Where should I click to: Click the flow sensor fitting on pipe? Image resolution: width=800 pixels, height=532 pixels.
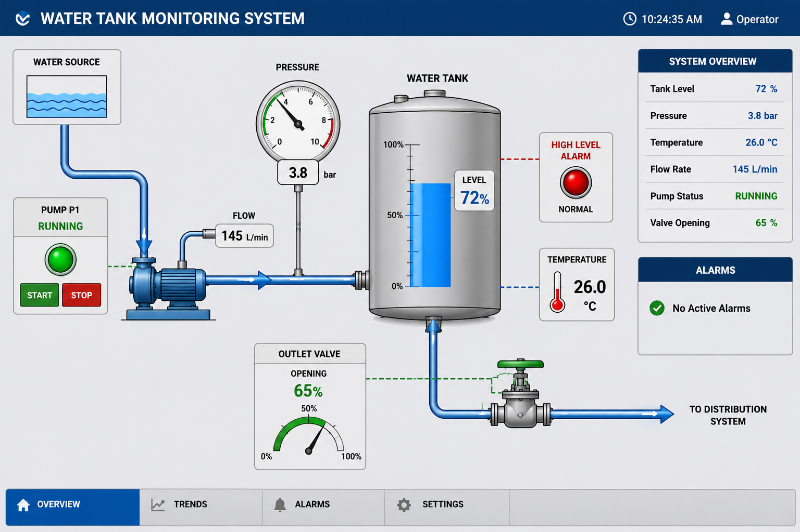pyautogui.click(x=209, y=234)
